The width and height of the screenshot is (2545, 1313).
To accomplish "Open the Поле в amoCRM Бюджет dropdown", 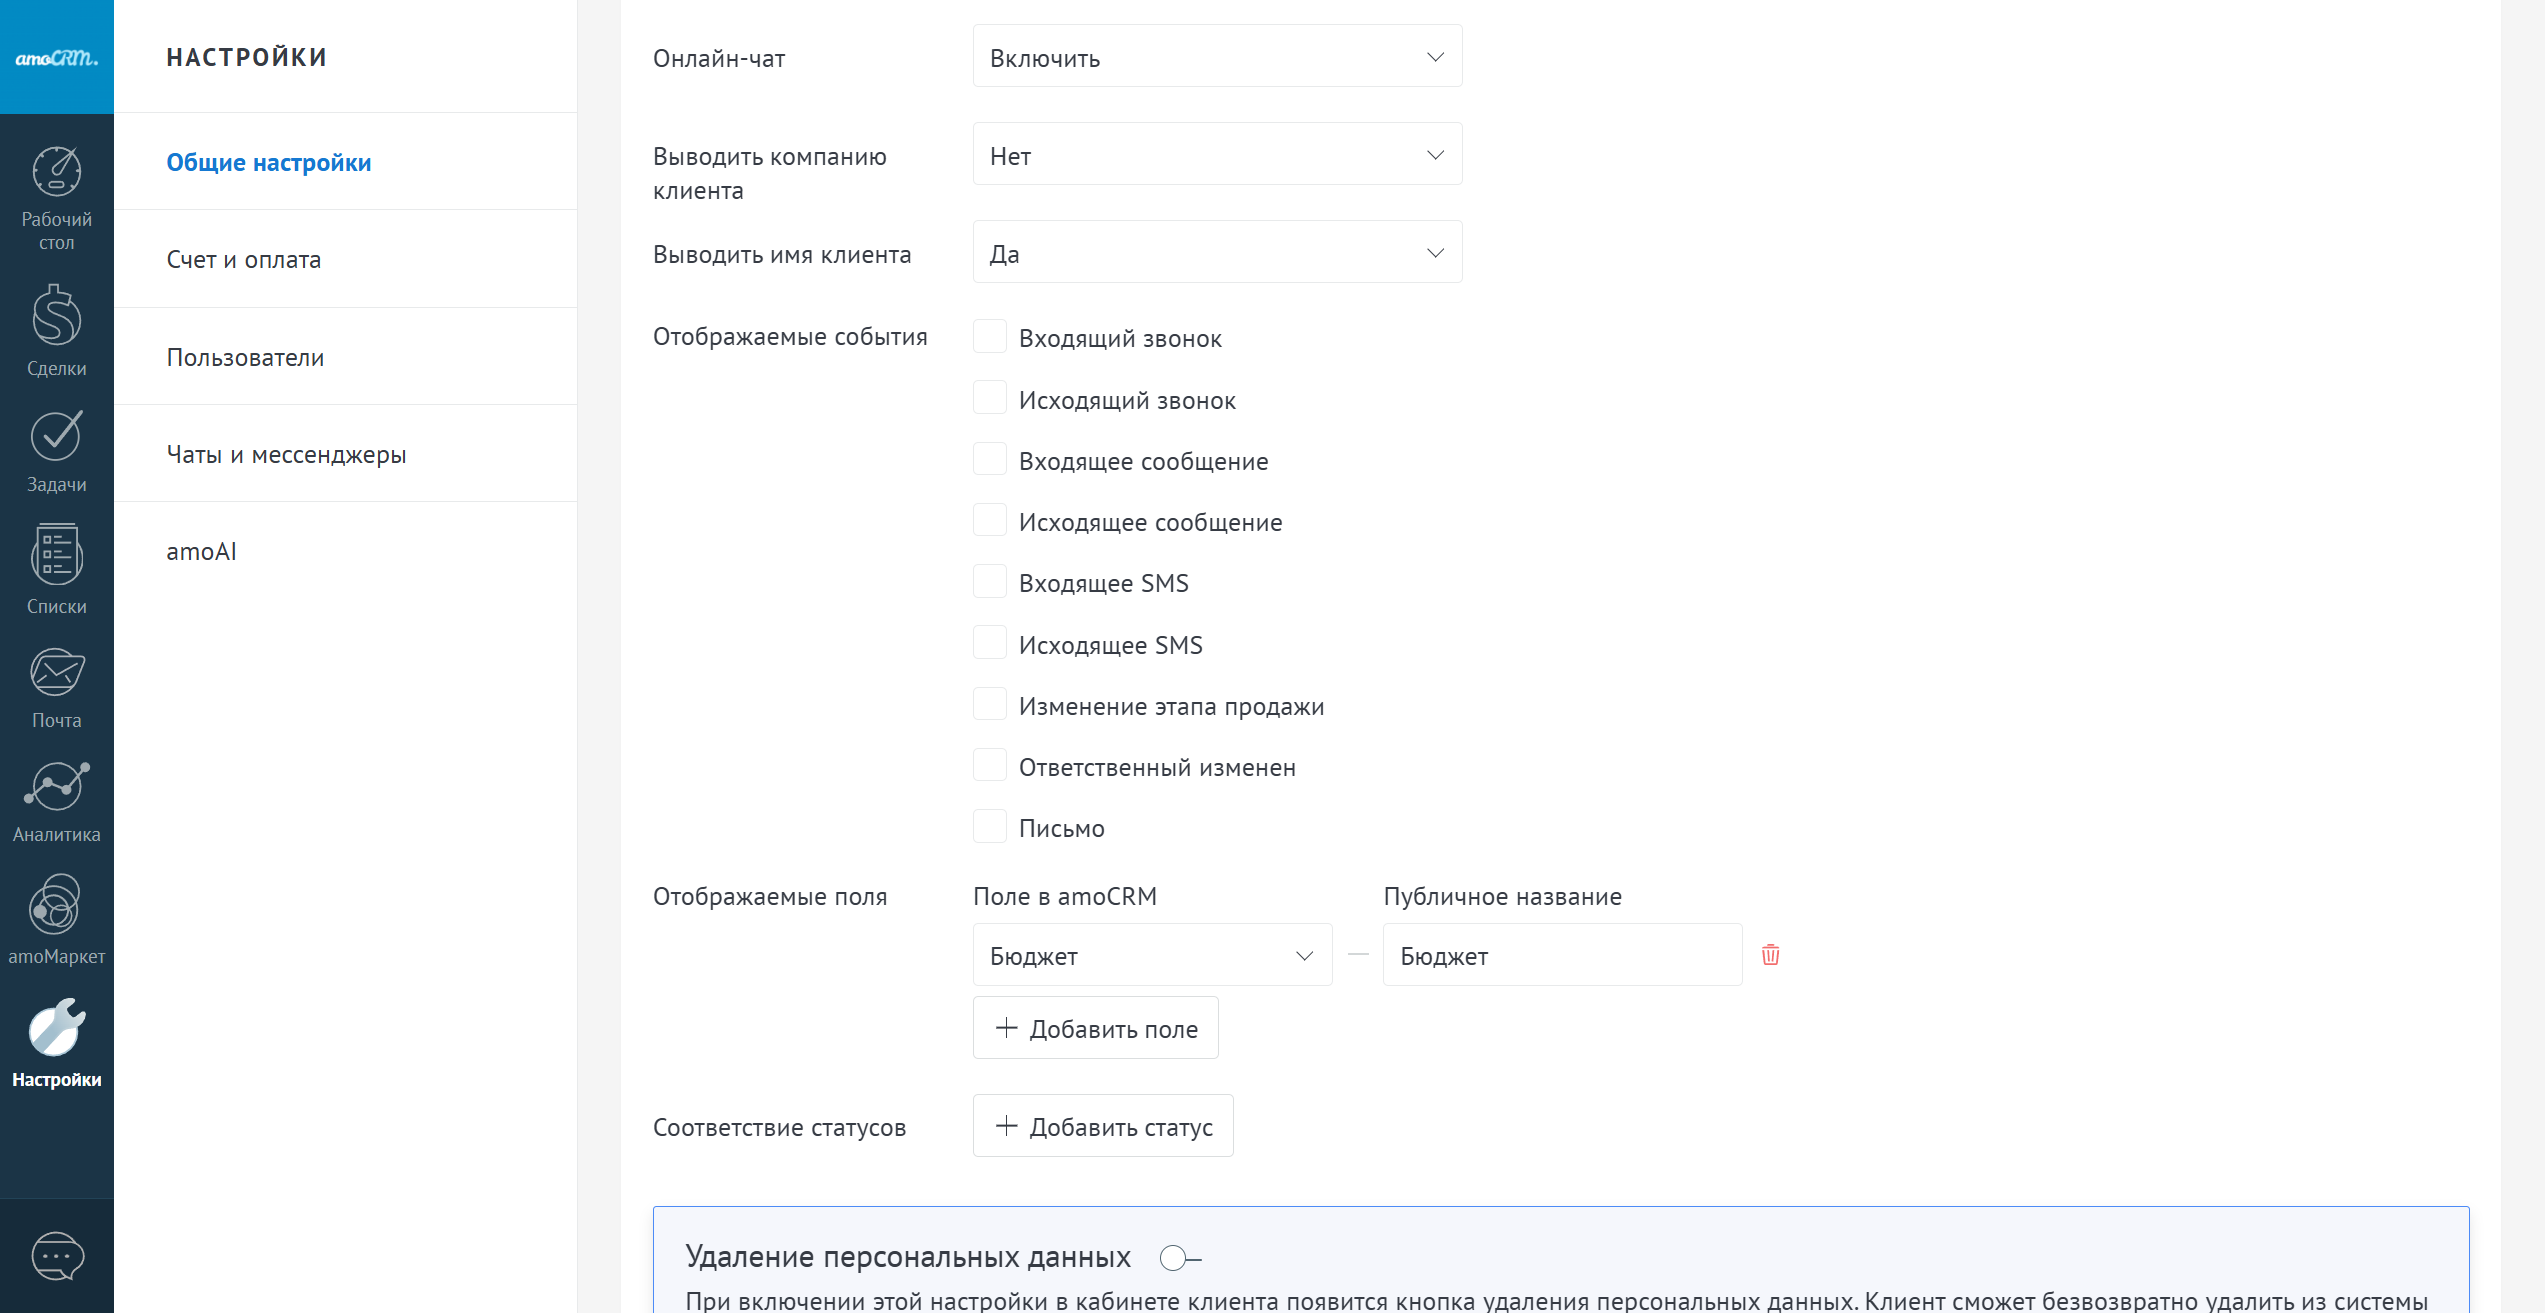I will coord(1152,955).
